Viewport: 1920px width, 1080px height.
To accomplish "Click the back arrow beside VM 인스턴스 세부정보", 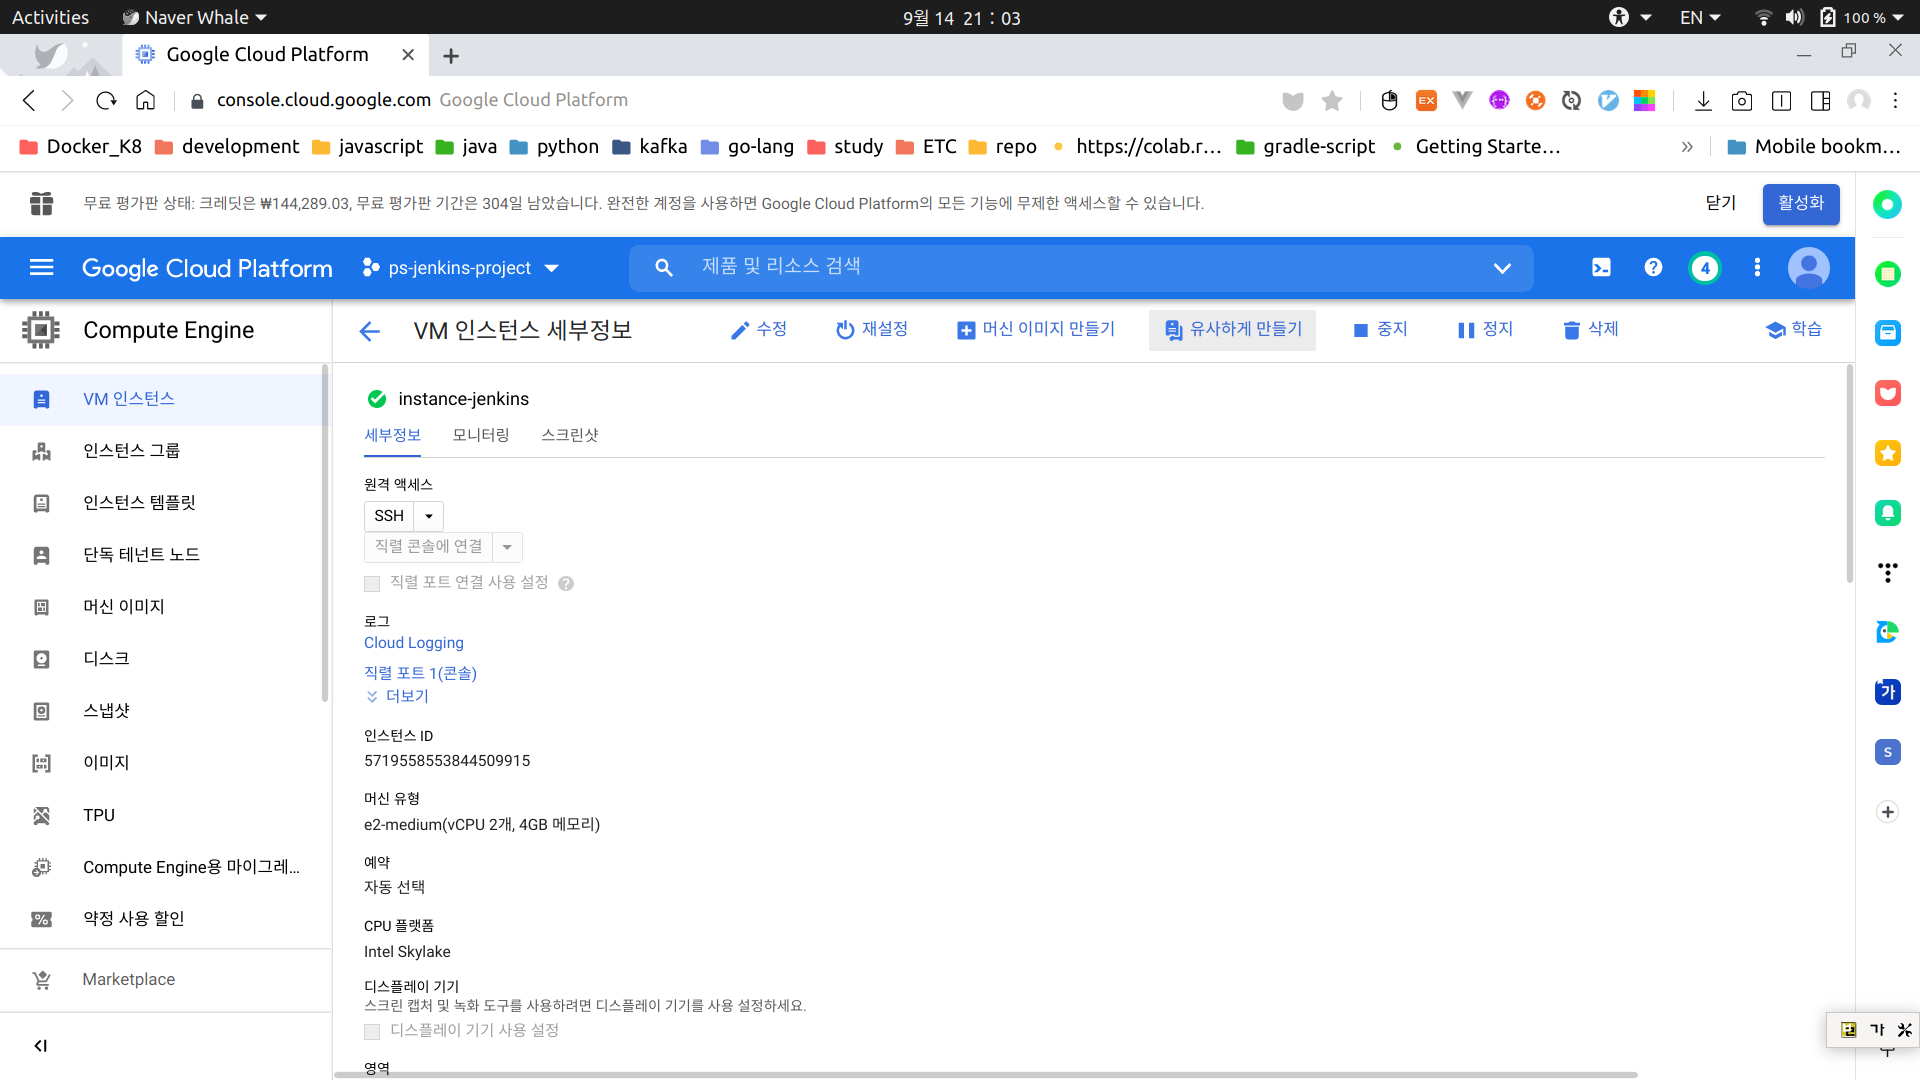I will point(369,331).
